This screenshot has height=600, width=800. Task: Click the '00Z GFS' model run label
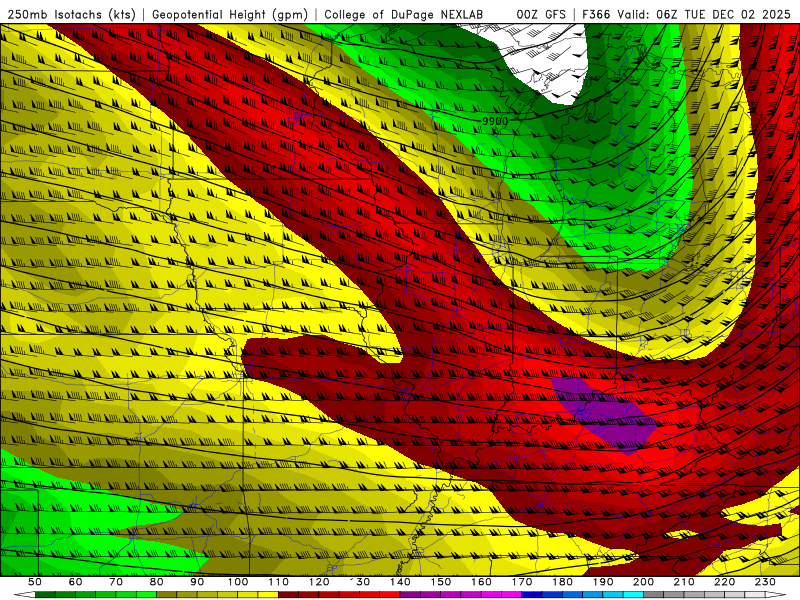click(x=541, y=14)
